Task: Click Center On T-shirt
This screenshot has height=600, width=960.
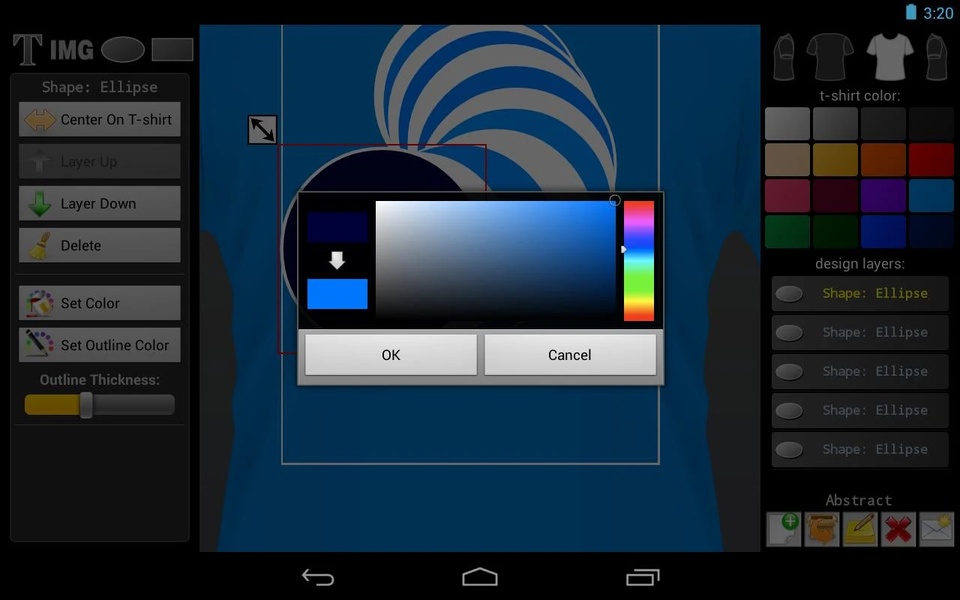Action: [100, 119]
